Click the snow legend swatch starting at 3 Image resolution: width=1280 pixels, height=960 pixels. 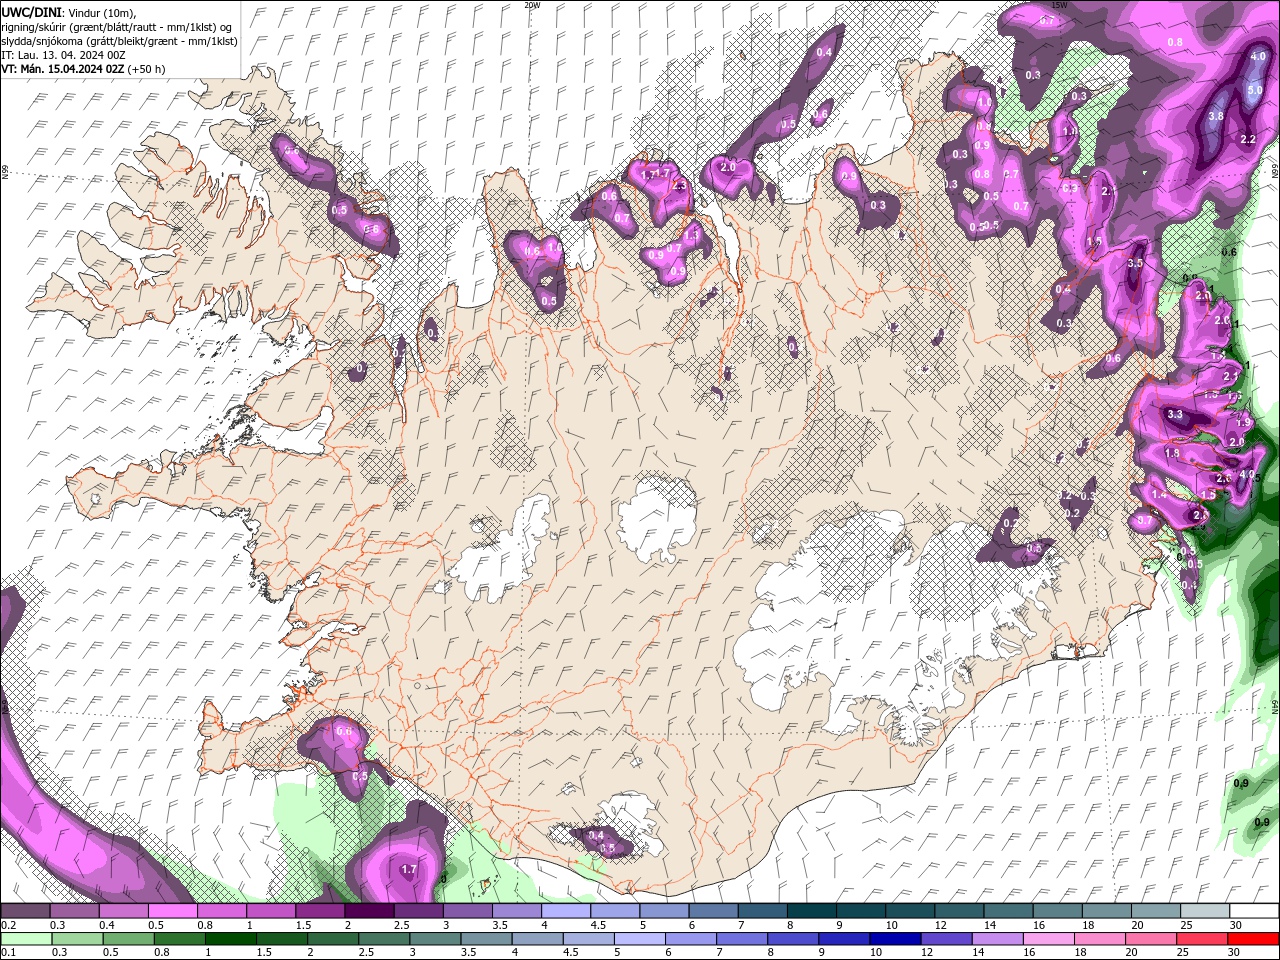coord(467,911)
